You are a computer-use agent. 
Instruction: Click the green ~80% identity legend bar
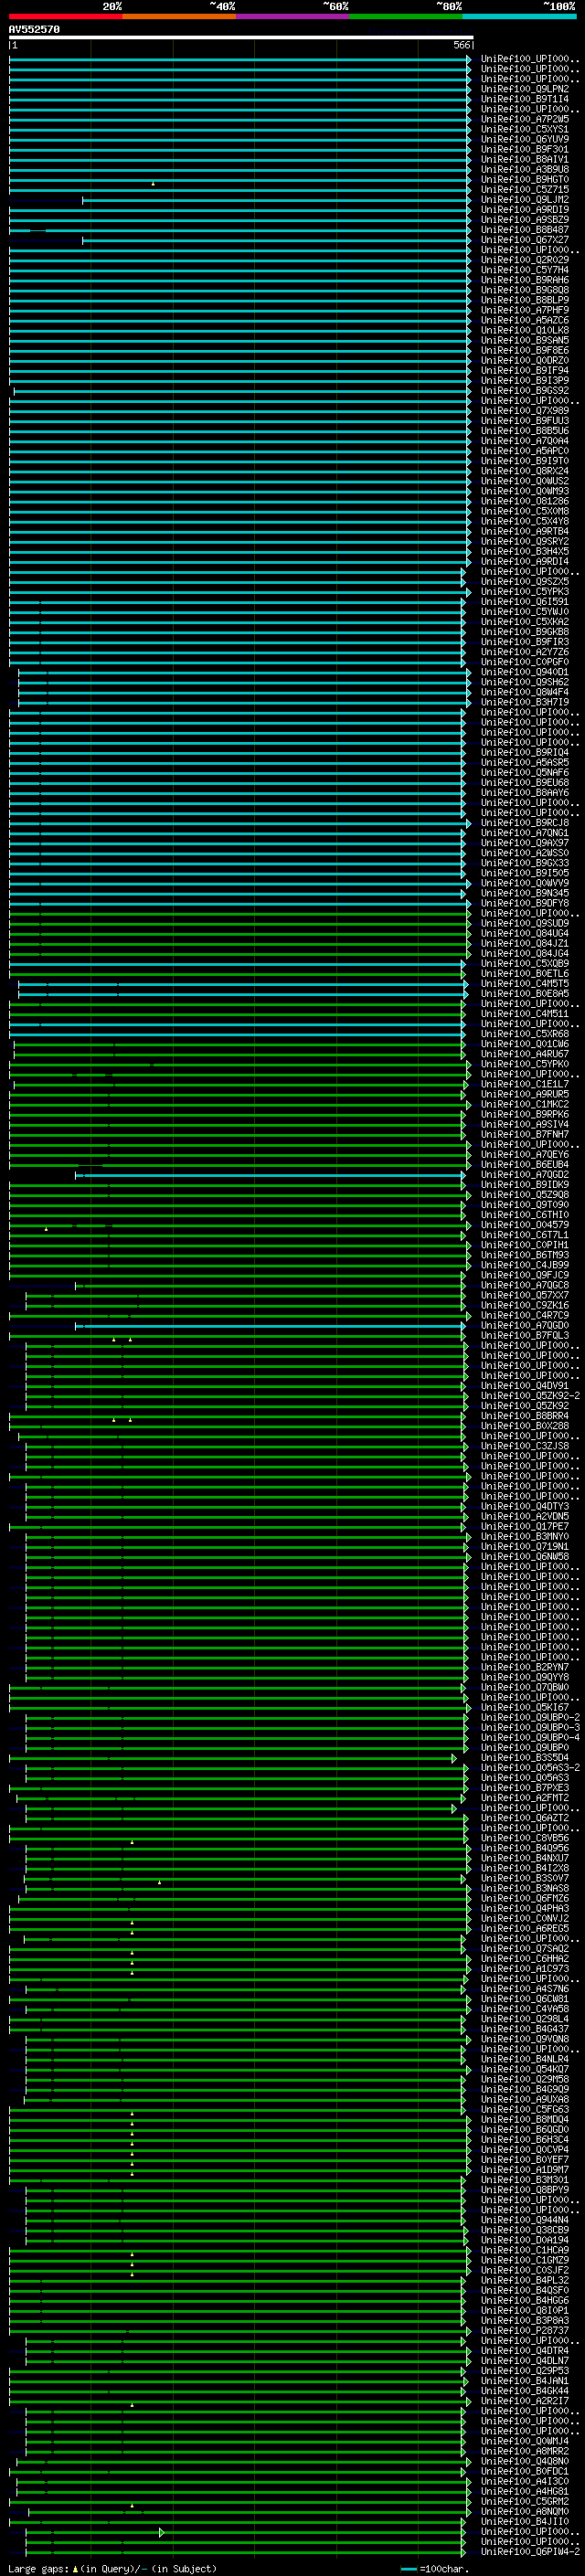click(x=406, y=16)
